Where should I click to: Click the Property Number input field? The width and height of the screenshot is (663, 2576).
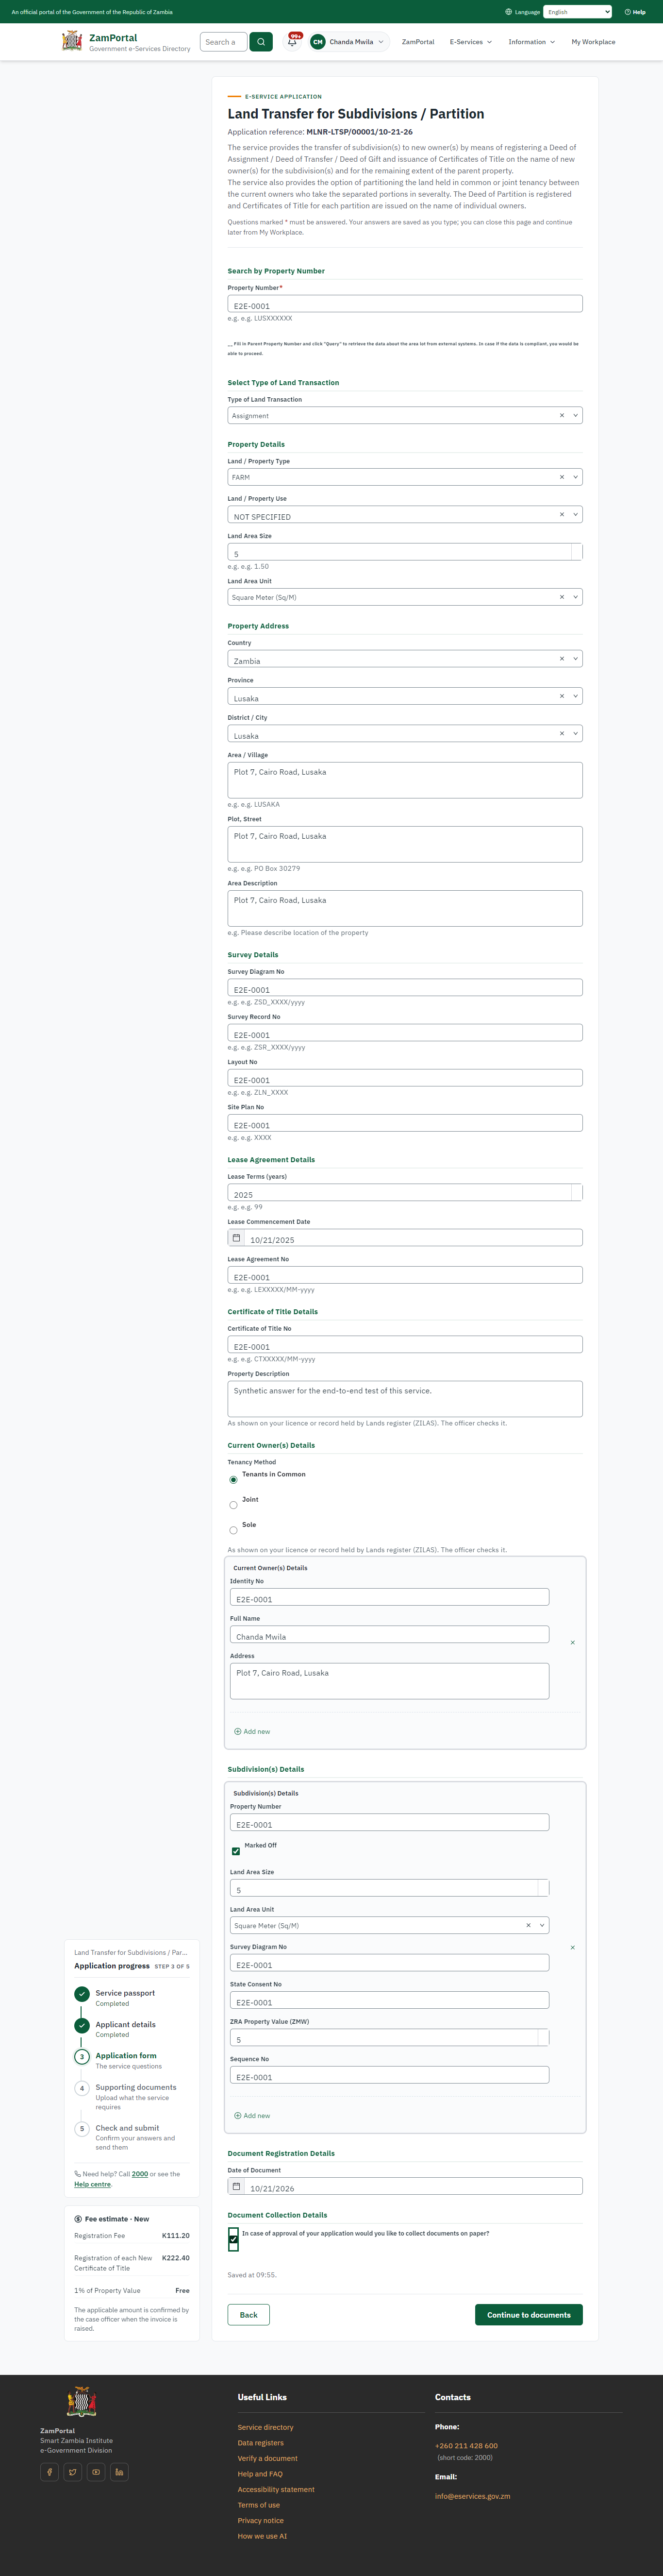pos(405,304)
